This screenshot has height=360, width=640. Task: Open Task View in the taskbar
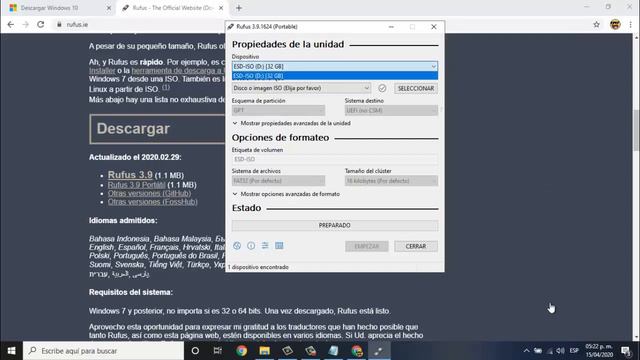(218, 351)
